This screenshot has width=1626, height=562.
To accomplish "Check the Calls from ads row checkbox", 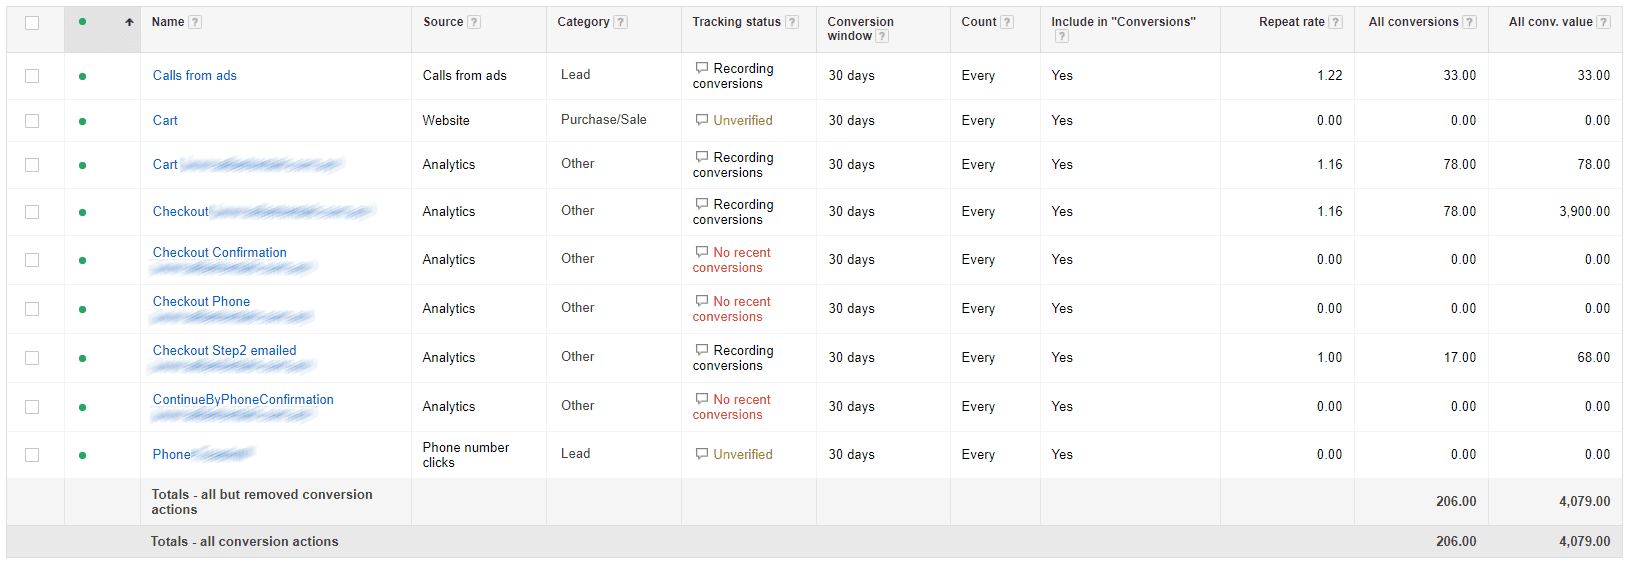I will (32, 76).
